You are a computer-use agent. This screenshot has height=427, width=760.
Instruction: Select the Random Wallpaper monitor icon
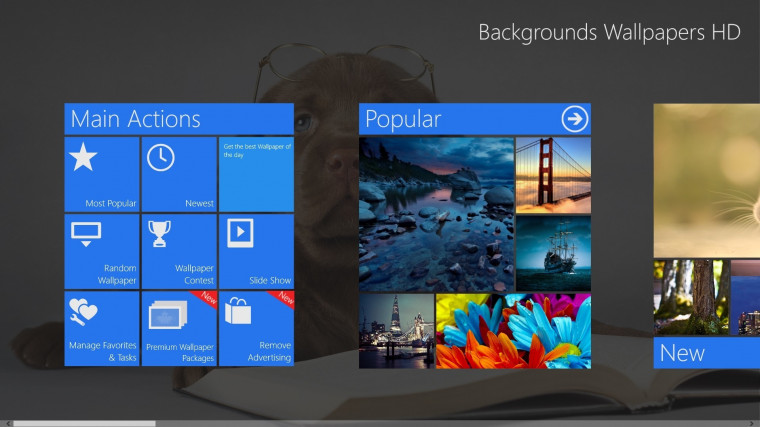(86, 234)
